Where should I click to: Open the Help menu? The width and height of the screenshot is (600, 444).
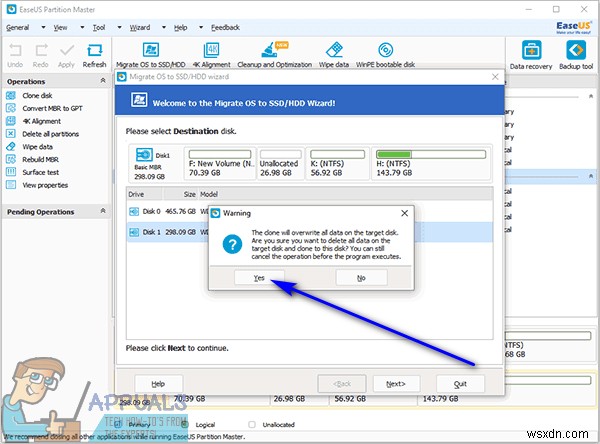click(180, 28)
